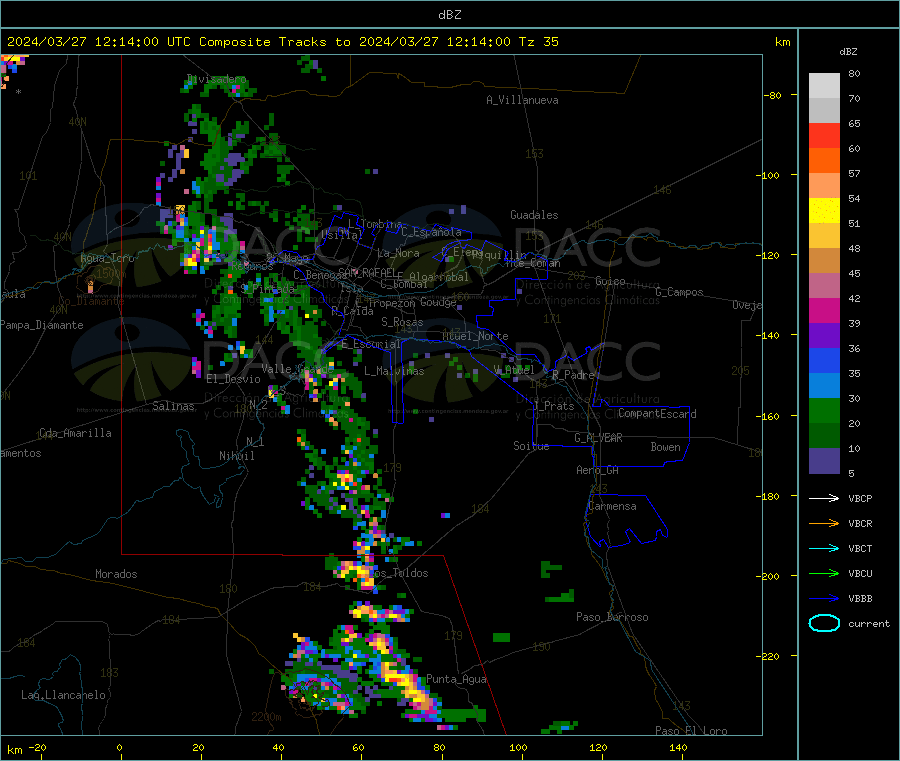Click the red 60-65 dBZ color swatch

coord(824,135)
